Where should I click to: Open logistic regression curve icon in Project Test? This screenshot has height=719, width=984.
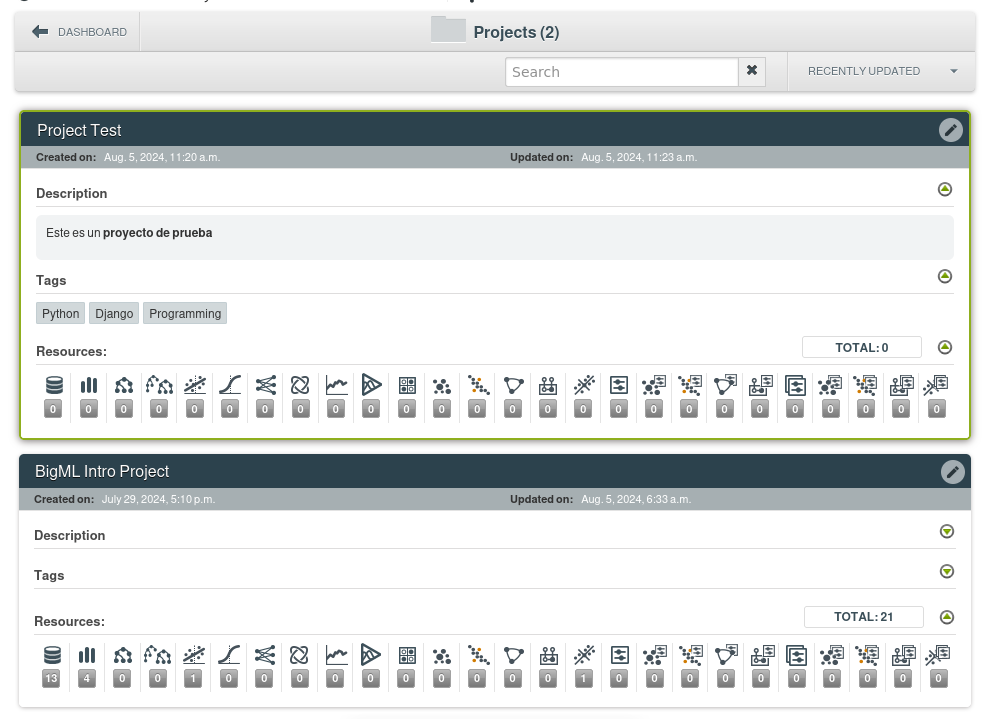230,386
